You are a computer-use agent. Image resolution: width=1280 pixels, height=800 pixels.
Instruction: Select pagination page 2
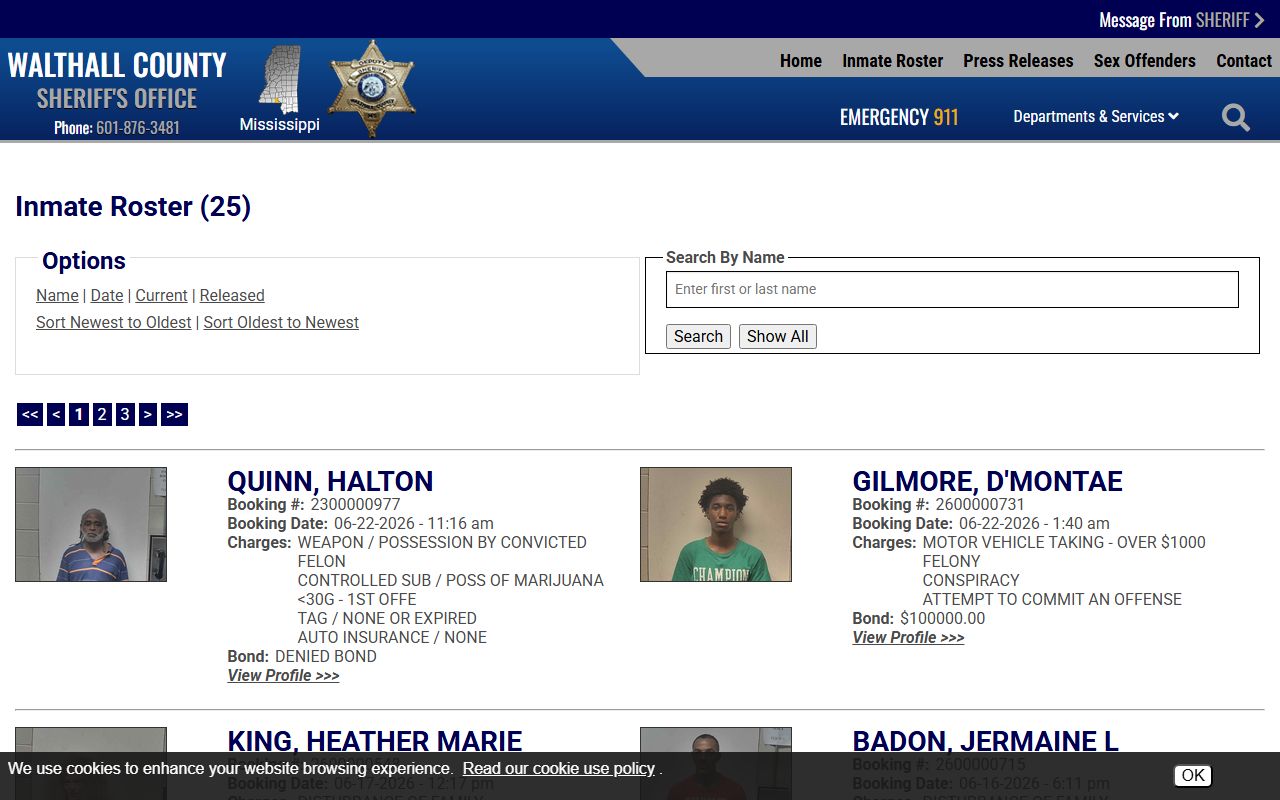(x=102, y=414)
